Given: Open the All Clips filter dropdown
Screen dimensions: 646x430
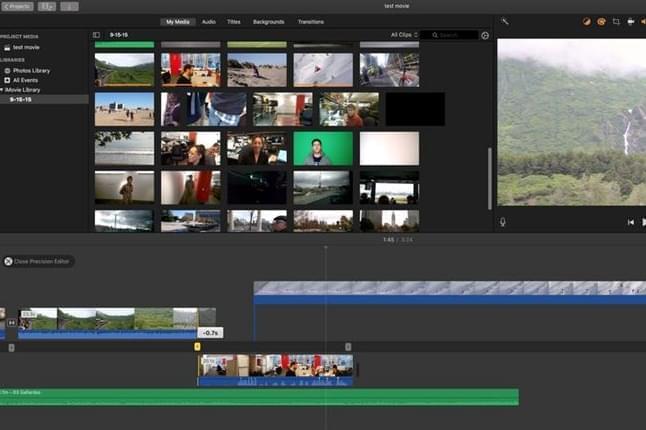Looking at the screenshot, I should (x=404, y=35).
